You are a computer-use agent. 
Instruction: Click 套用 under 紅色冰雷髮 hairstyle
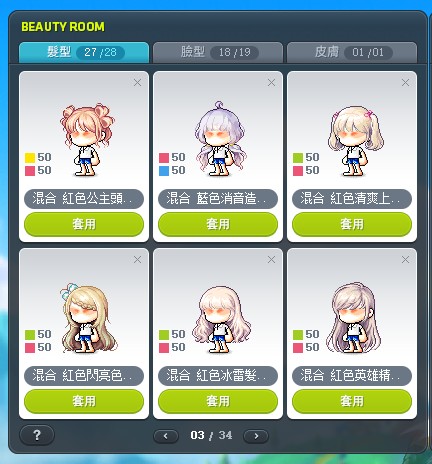click(218, 401)
